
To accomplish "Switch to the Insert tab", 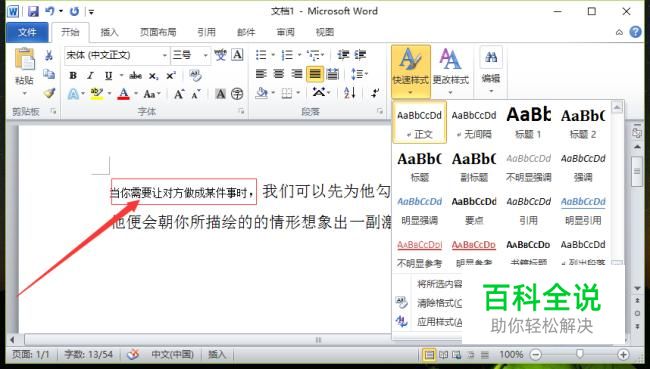I will coord(109,32).
